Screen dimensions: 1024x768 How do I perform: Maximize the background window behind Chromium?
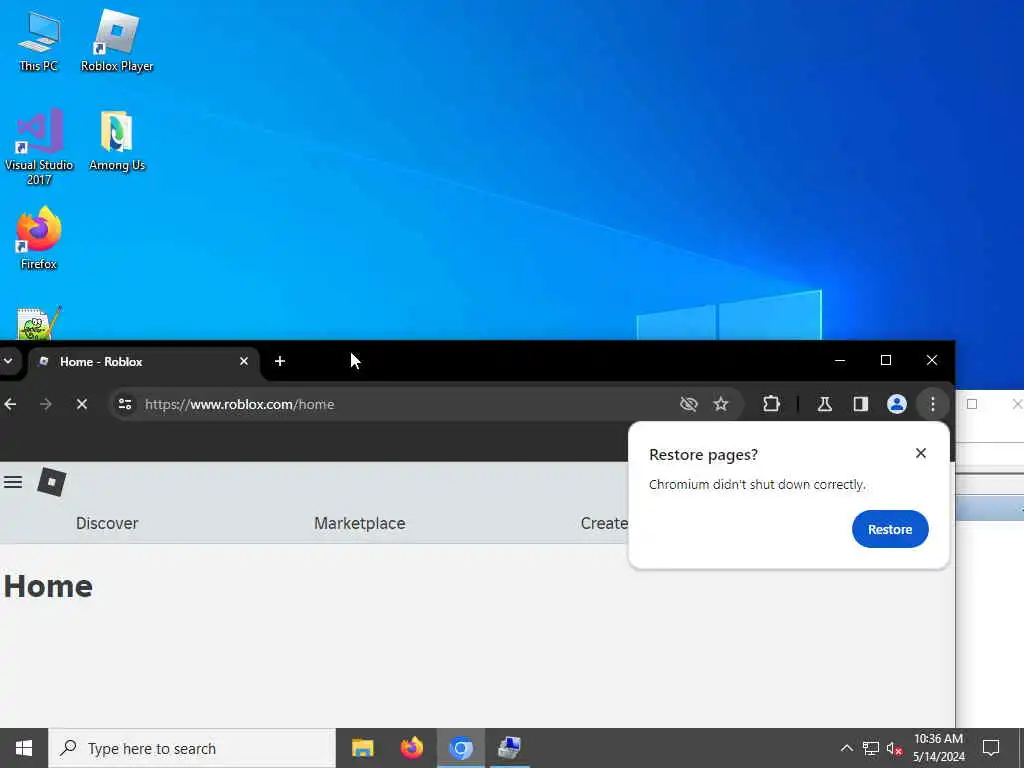[972, 404]
